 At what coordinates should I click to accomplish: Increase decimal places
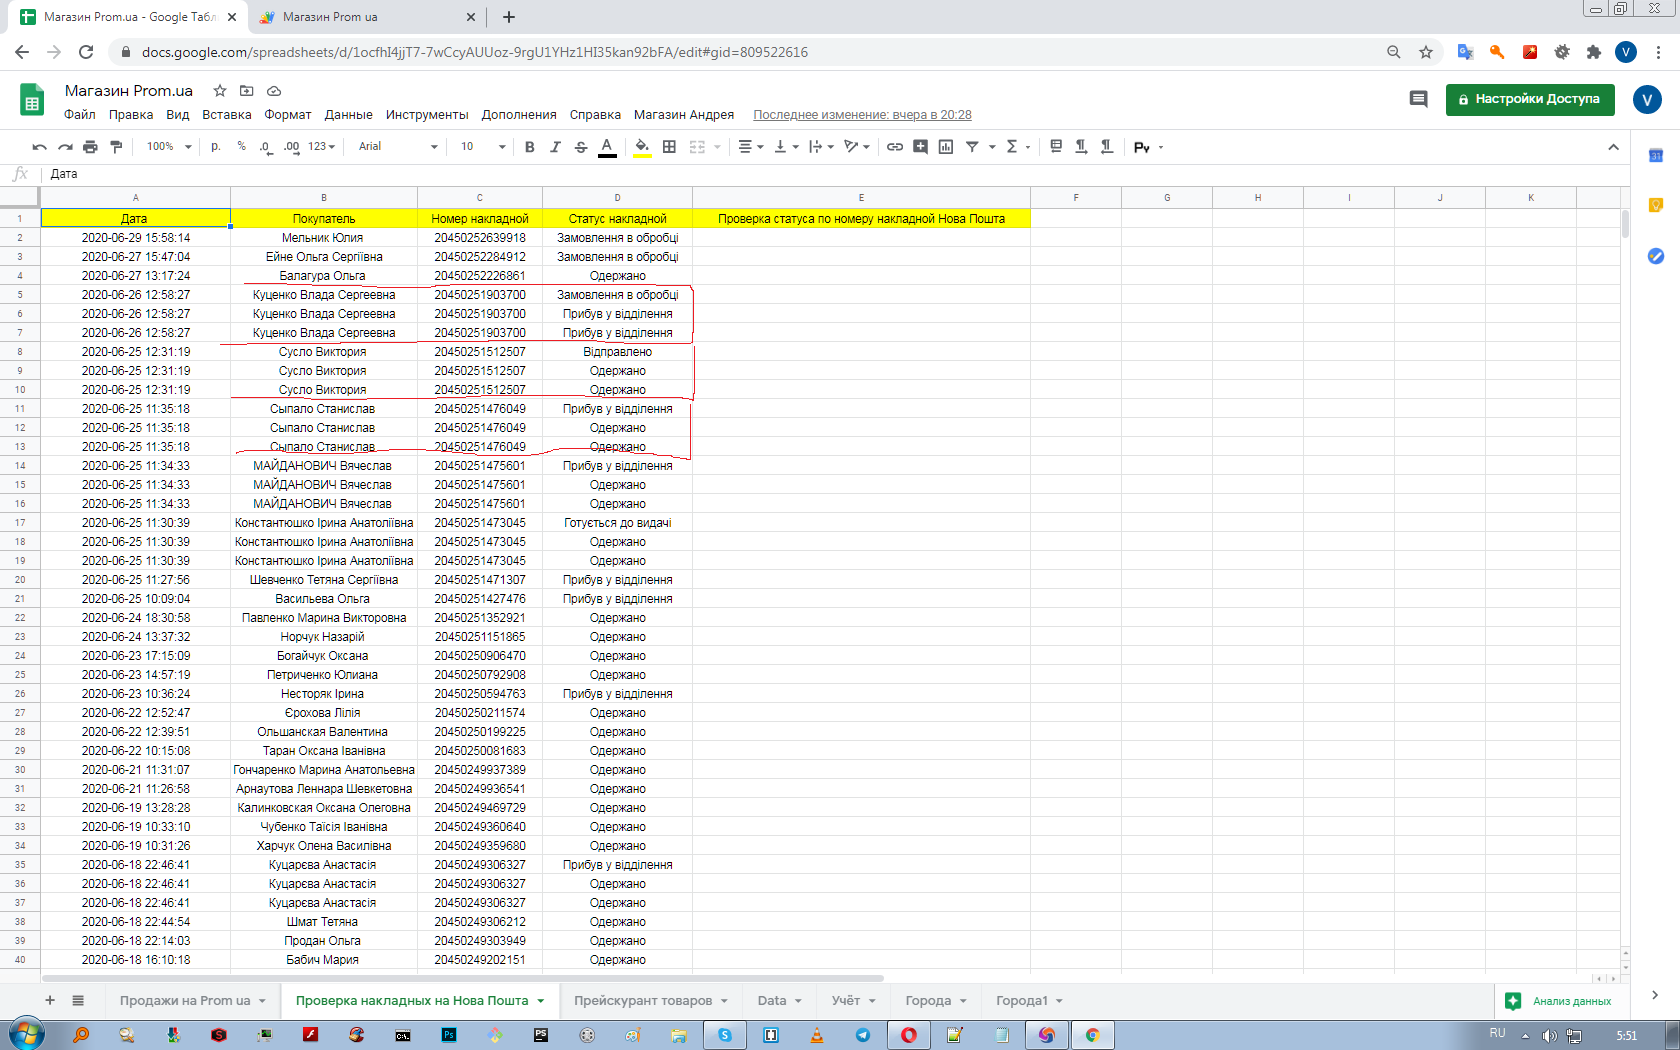291,147
